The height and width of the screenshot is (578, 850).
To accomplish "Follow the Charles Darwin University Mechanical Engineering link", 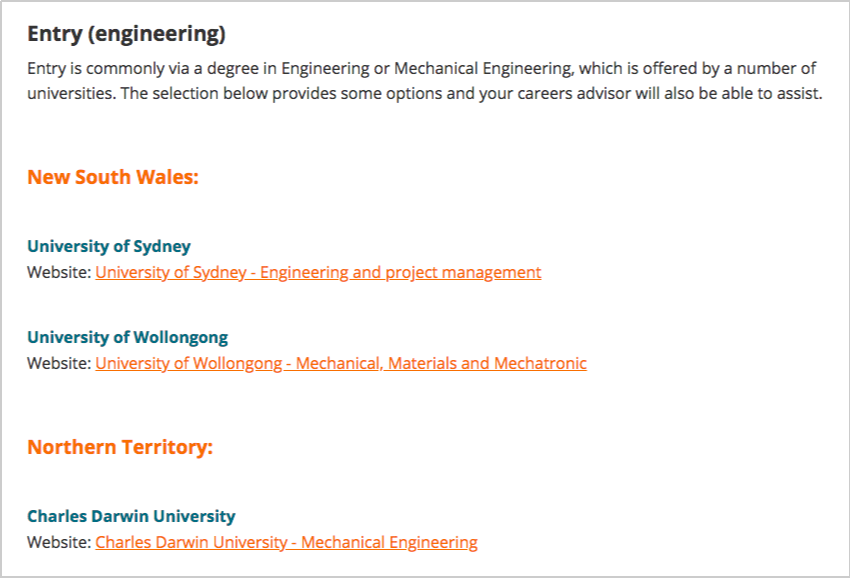I will coord(286,542).
